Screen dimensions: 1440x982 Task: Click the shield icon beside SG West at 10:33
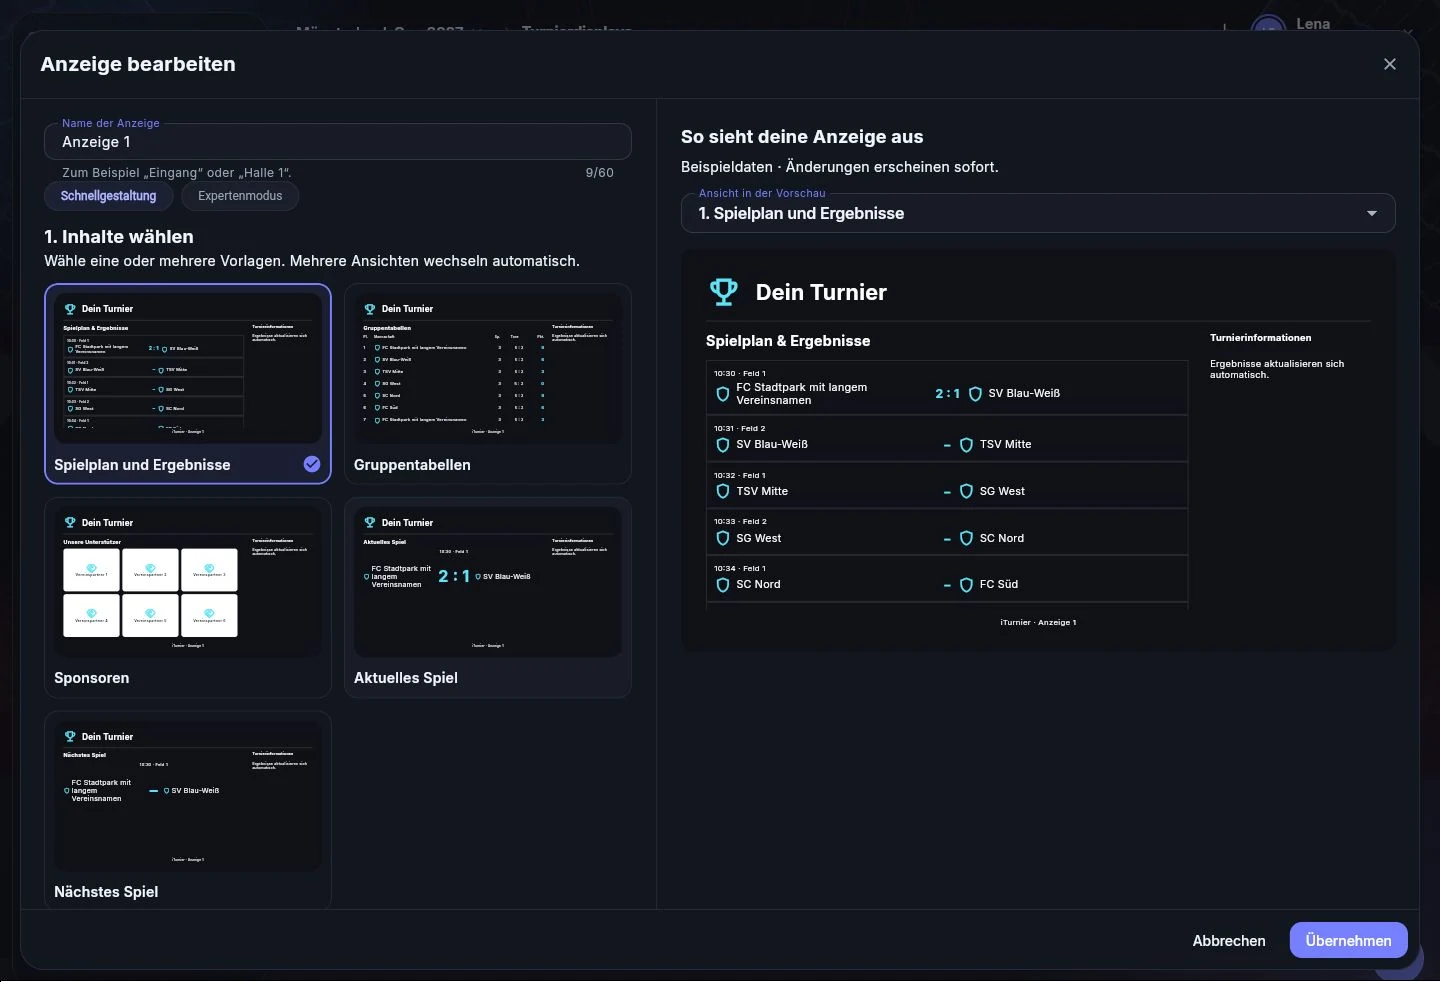723,538
